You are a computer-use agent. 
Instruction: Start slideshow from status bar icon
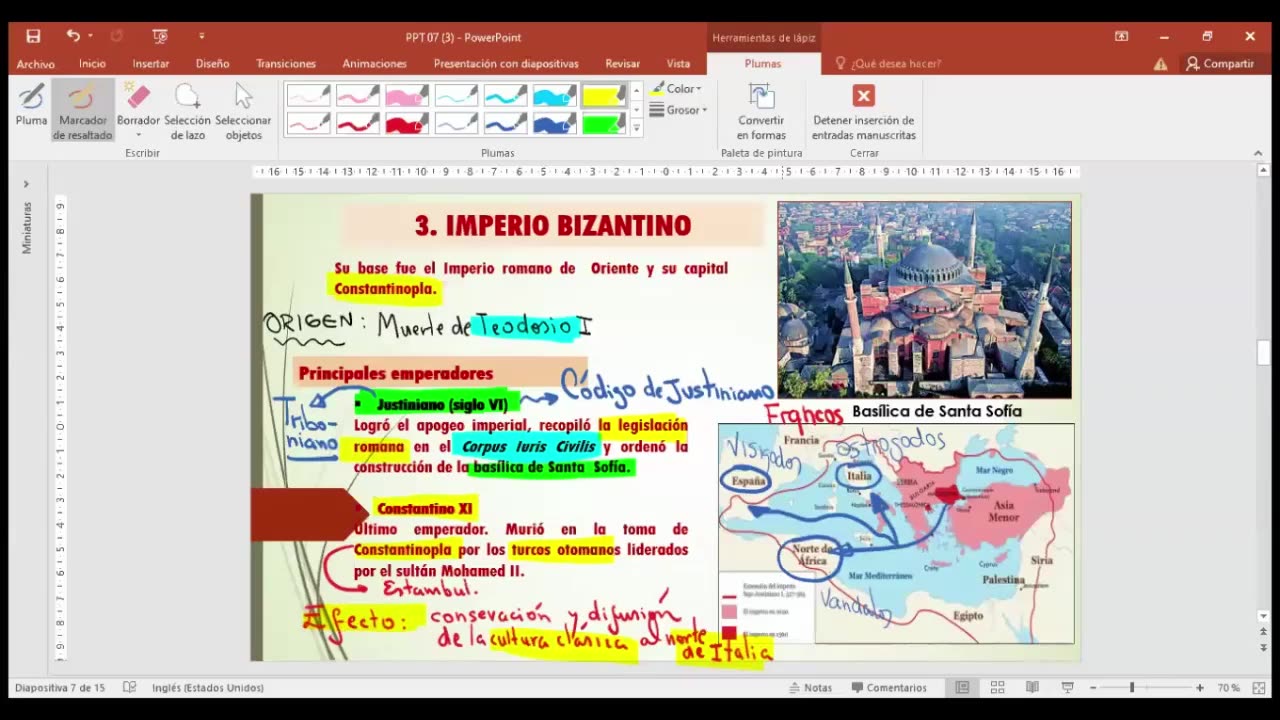point(1067,688)
